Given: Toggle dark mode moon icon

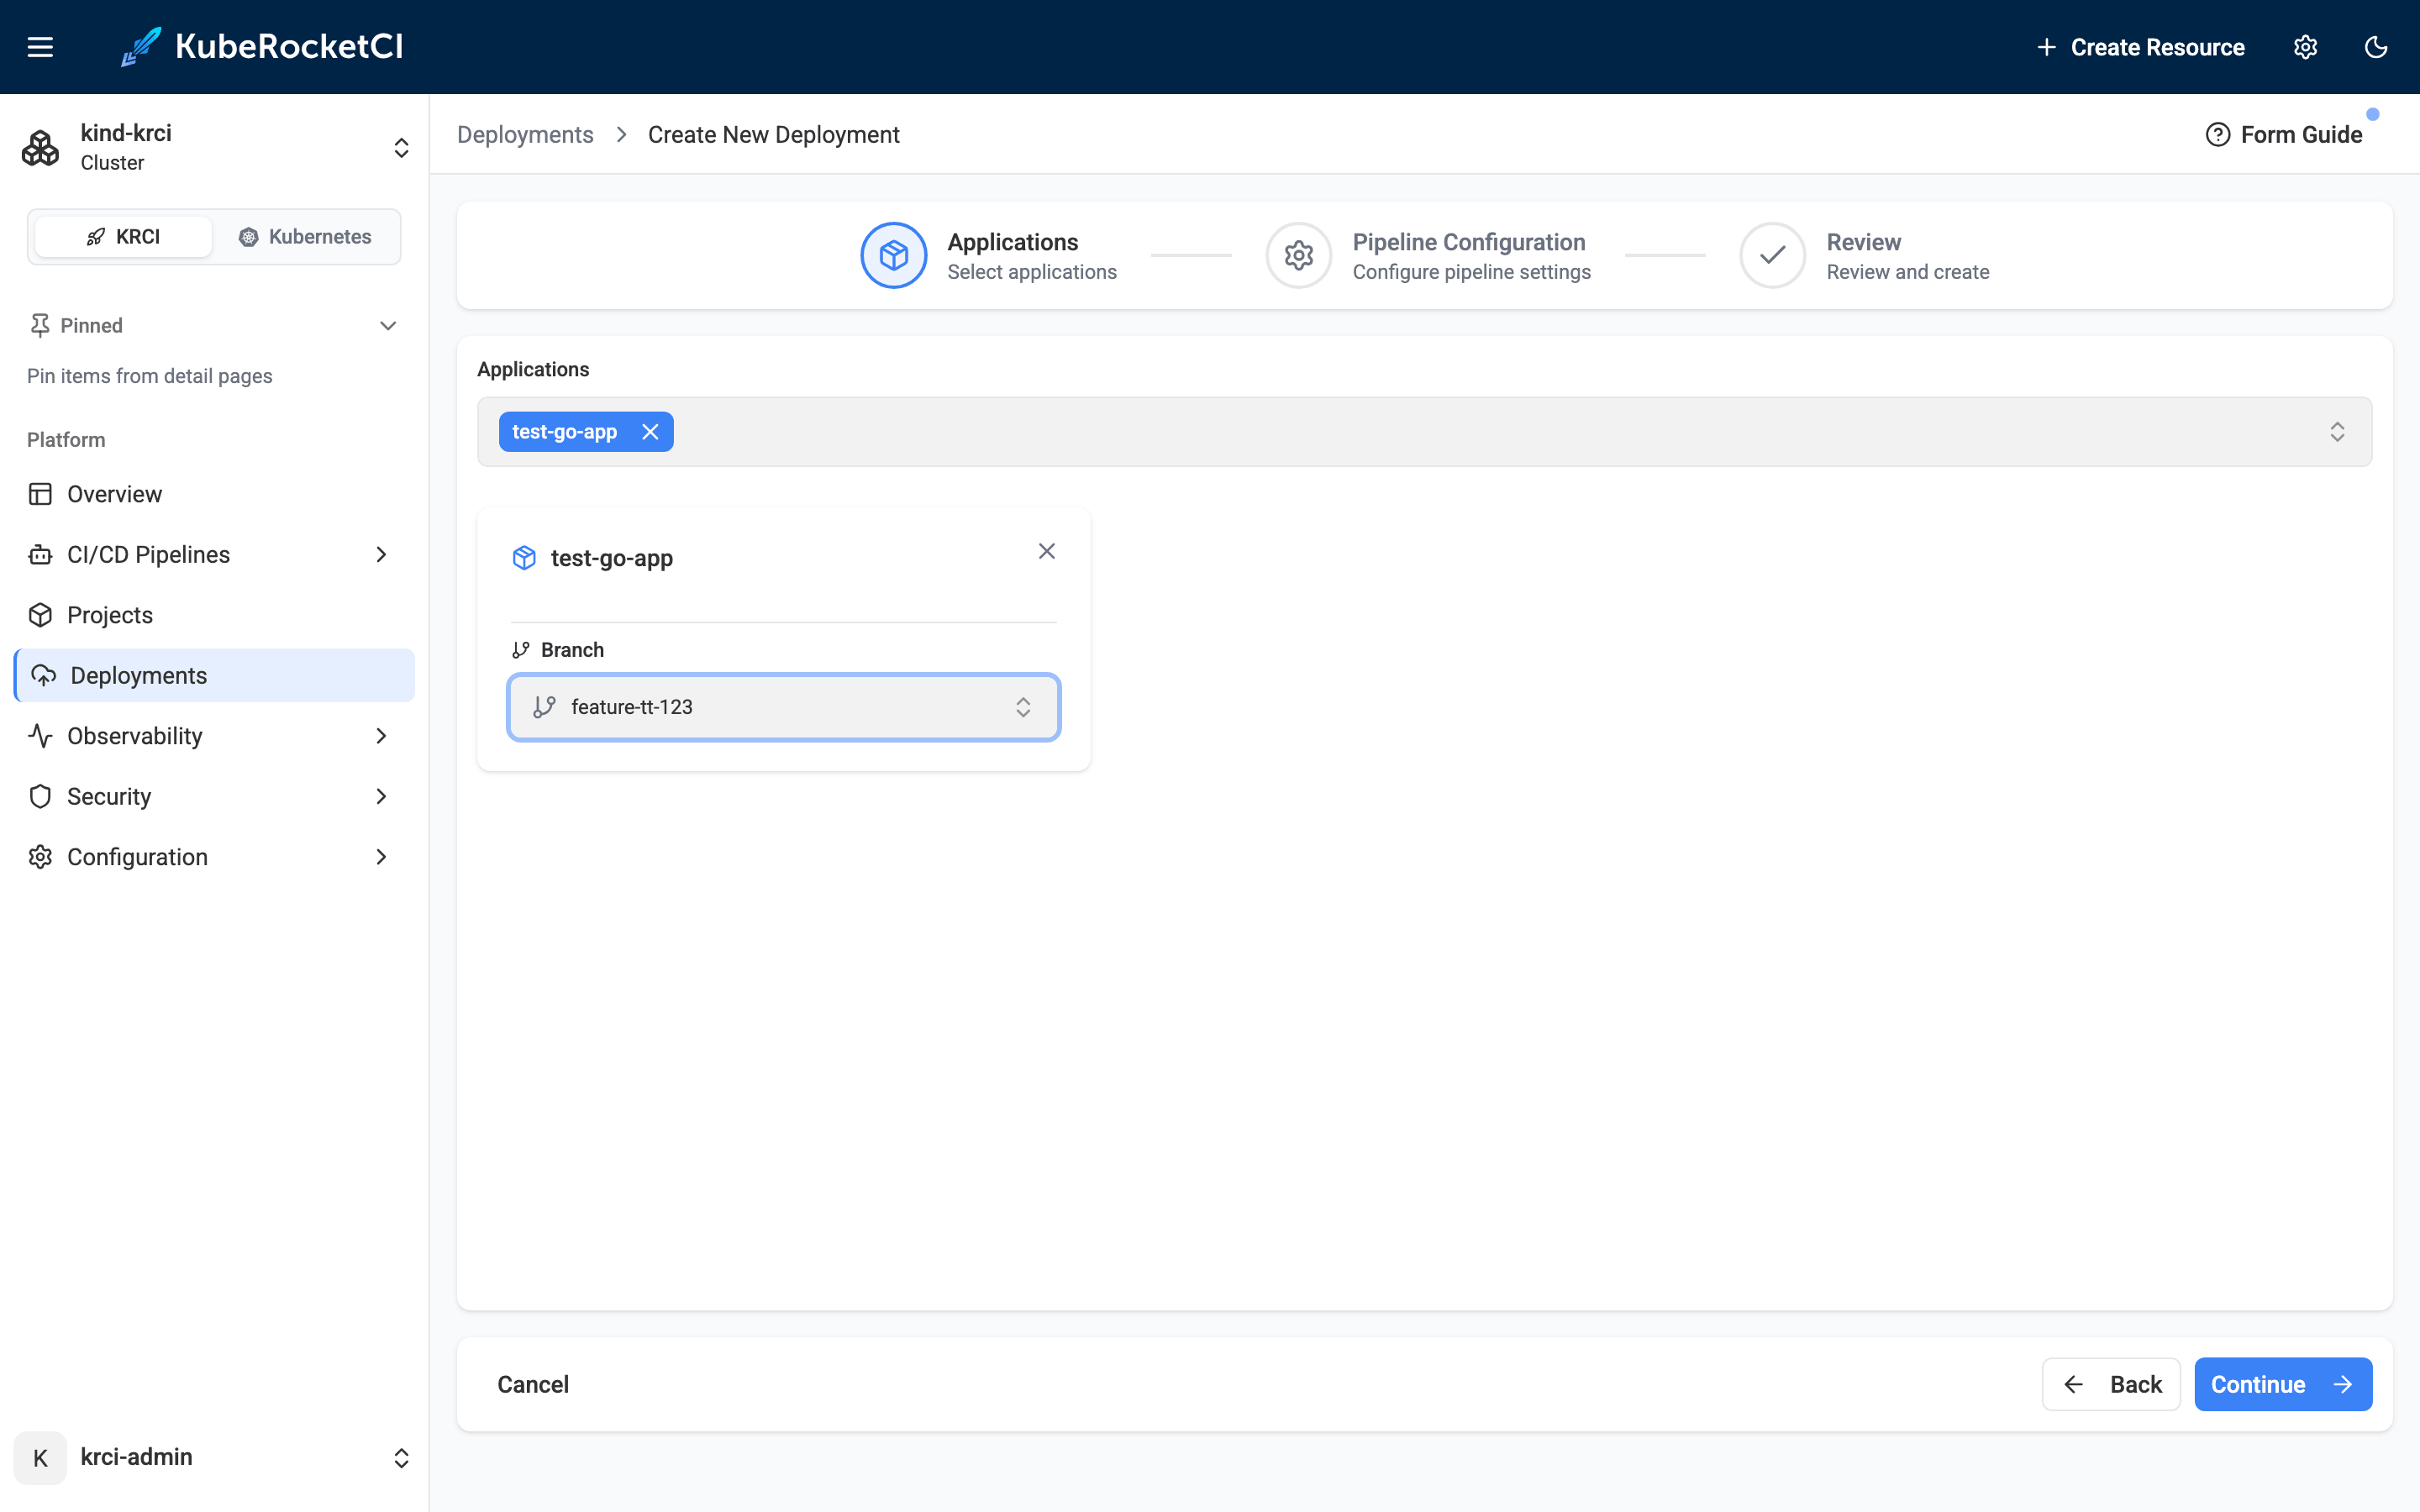Looking at the screenshot, I should tap(2376, 47).
